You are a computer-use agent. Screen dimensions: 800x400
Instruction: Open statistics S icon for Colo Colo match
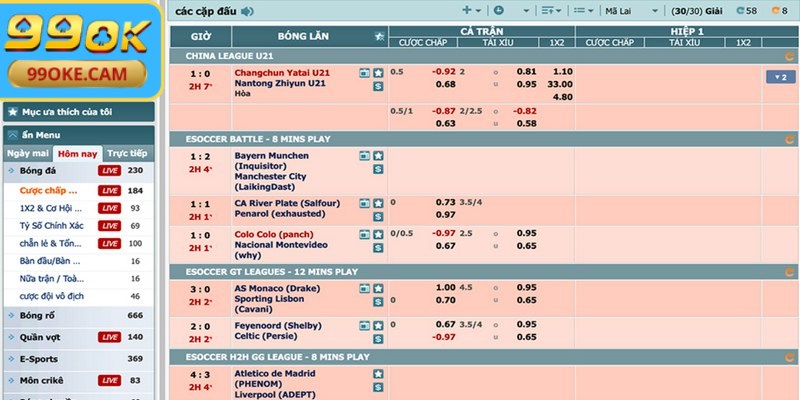pos(378,248)
